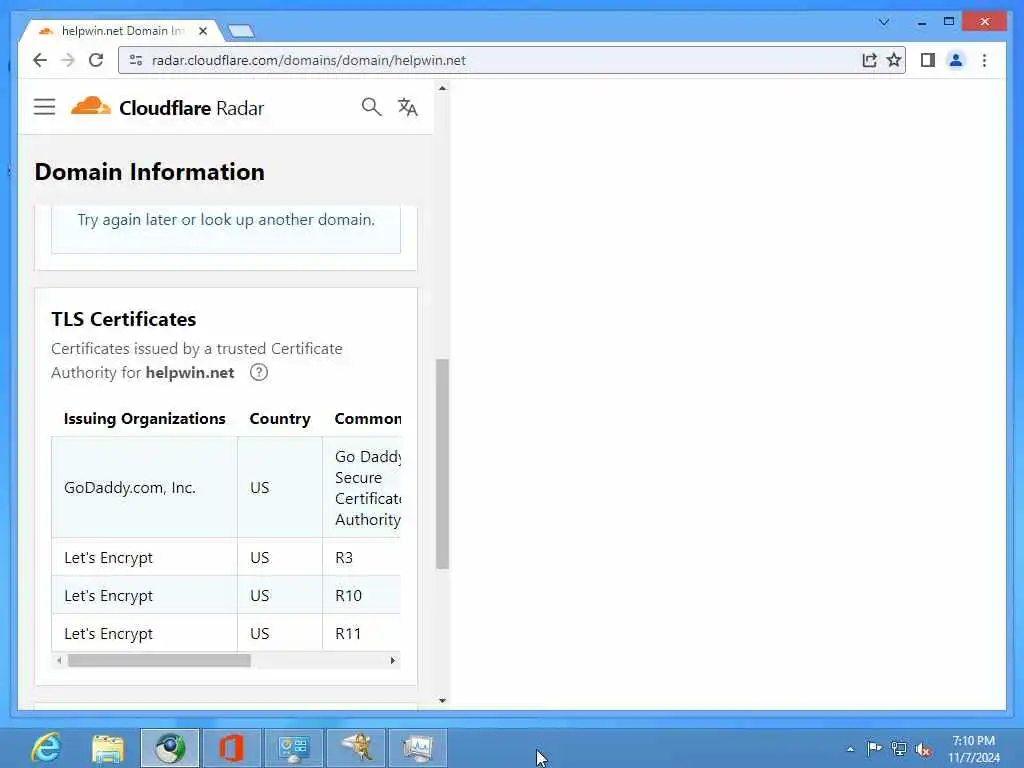Show hidden system tray icons
This screenshot has width=1024, height=768.
850,749
